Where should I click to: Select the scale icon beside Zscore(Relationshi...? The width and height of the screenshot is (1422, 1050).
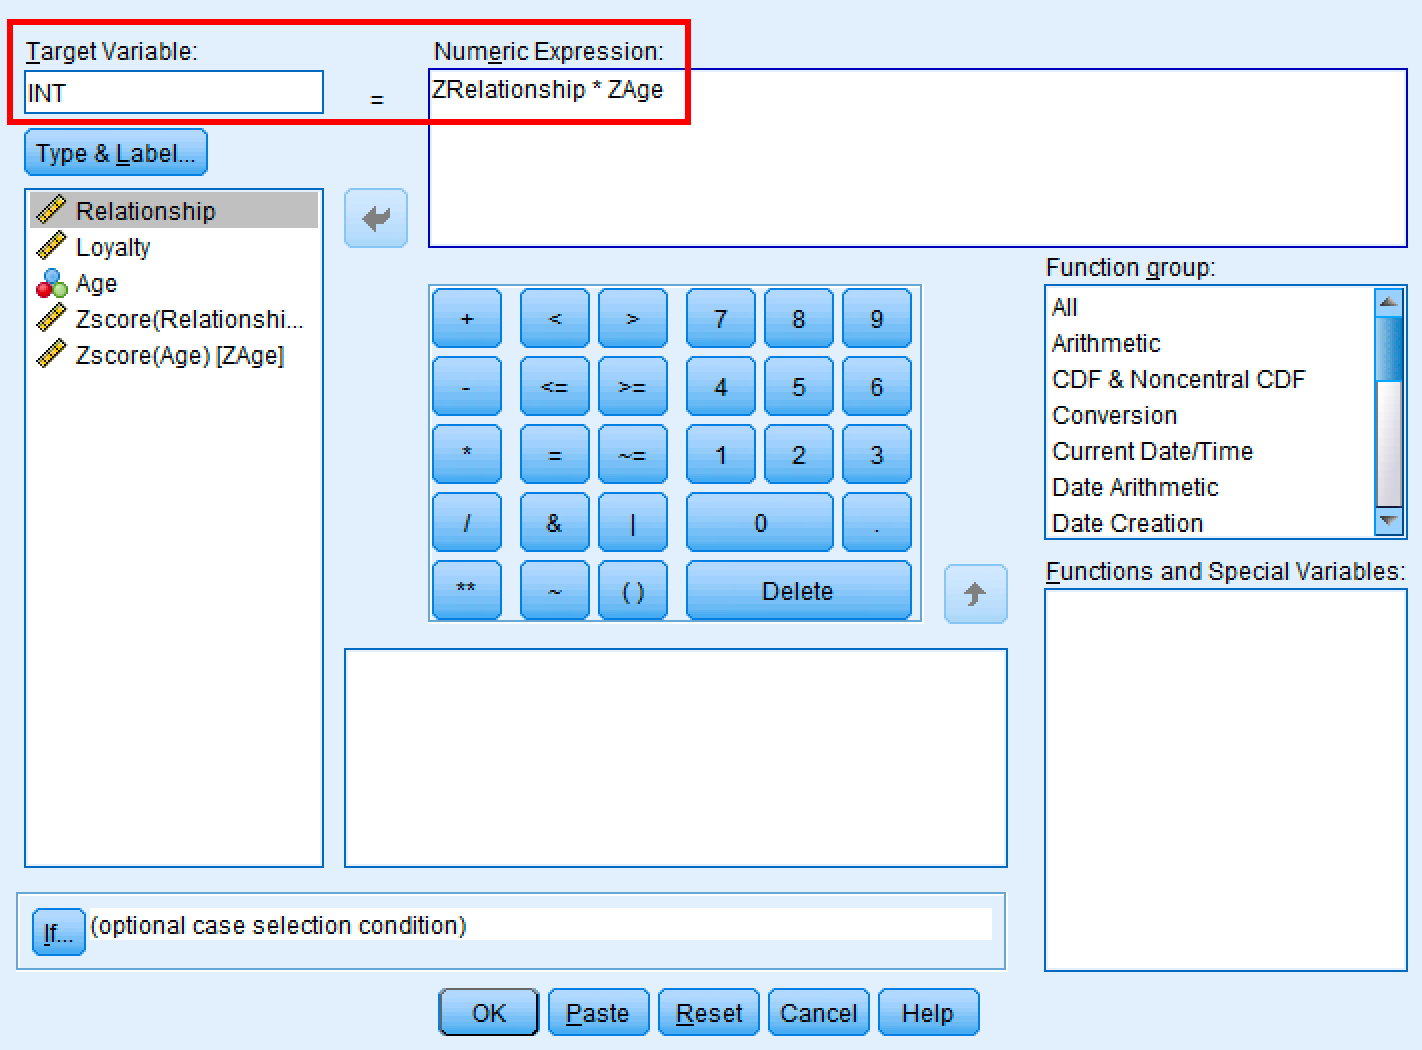(x=53, y=319)
